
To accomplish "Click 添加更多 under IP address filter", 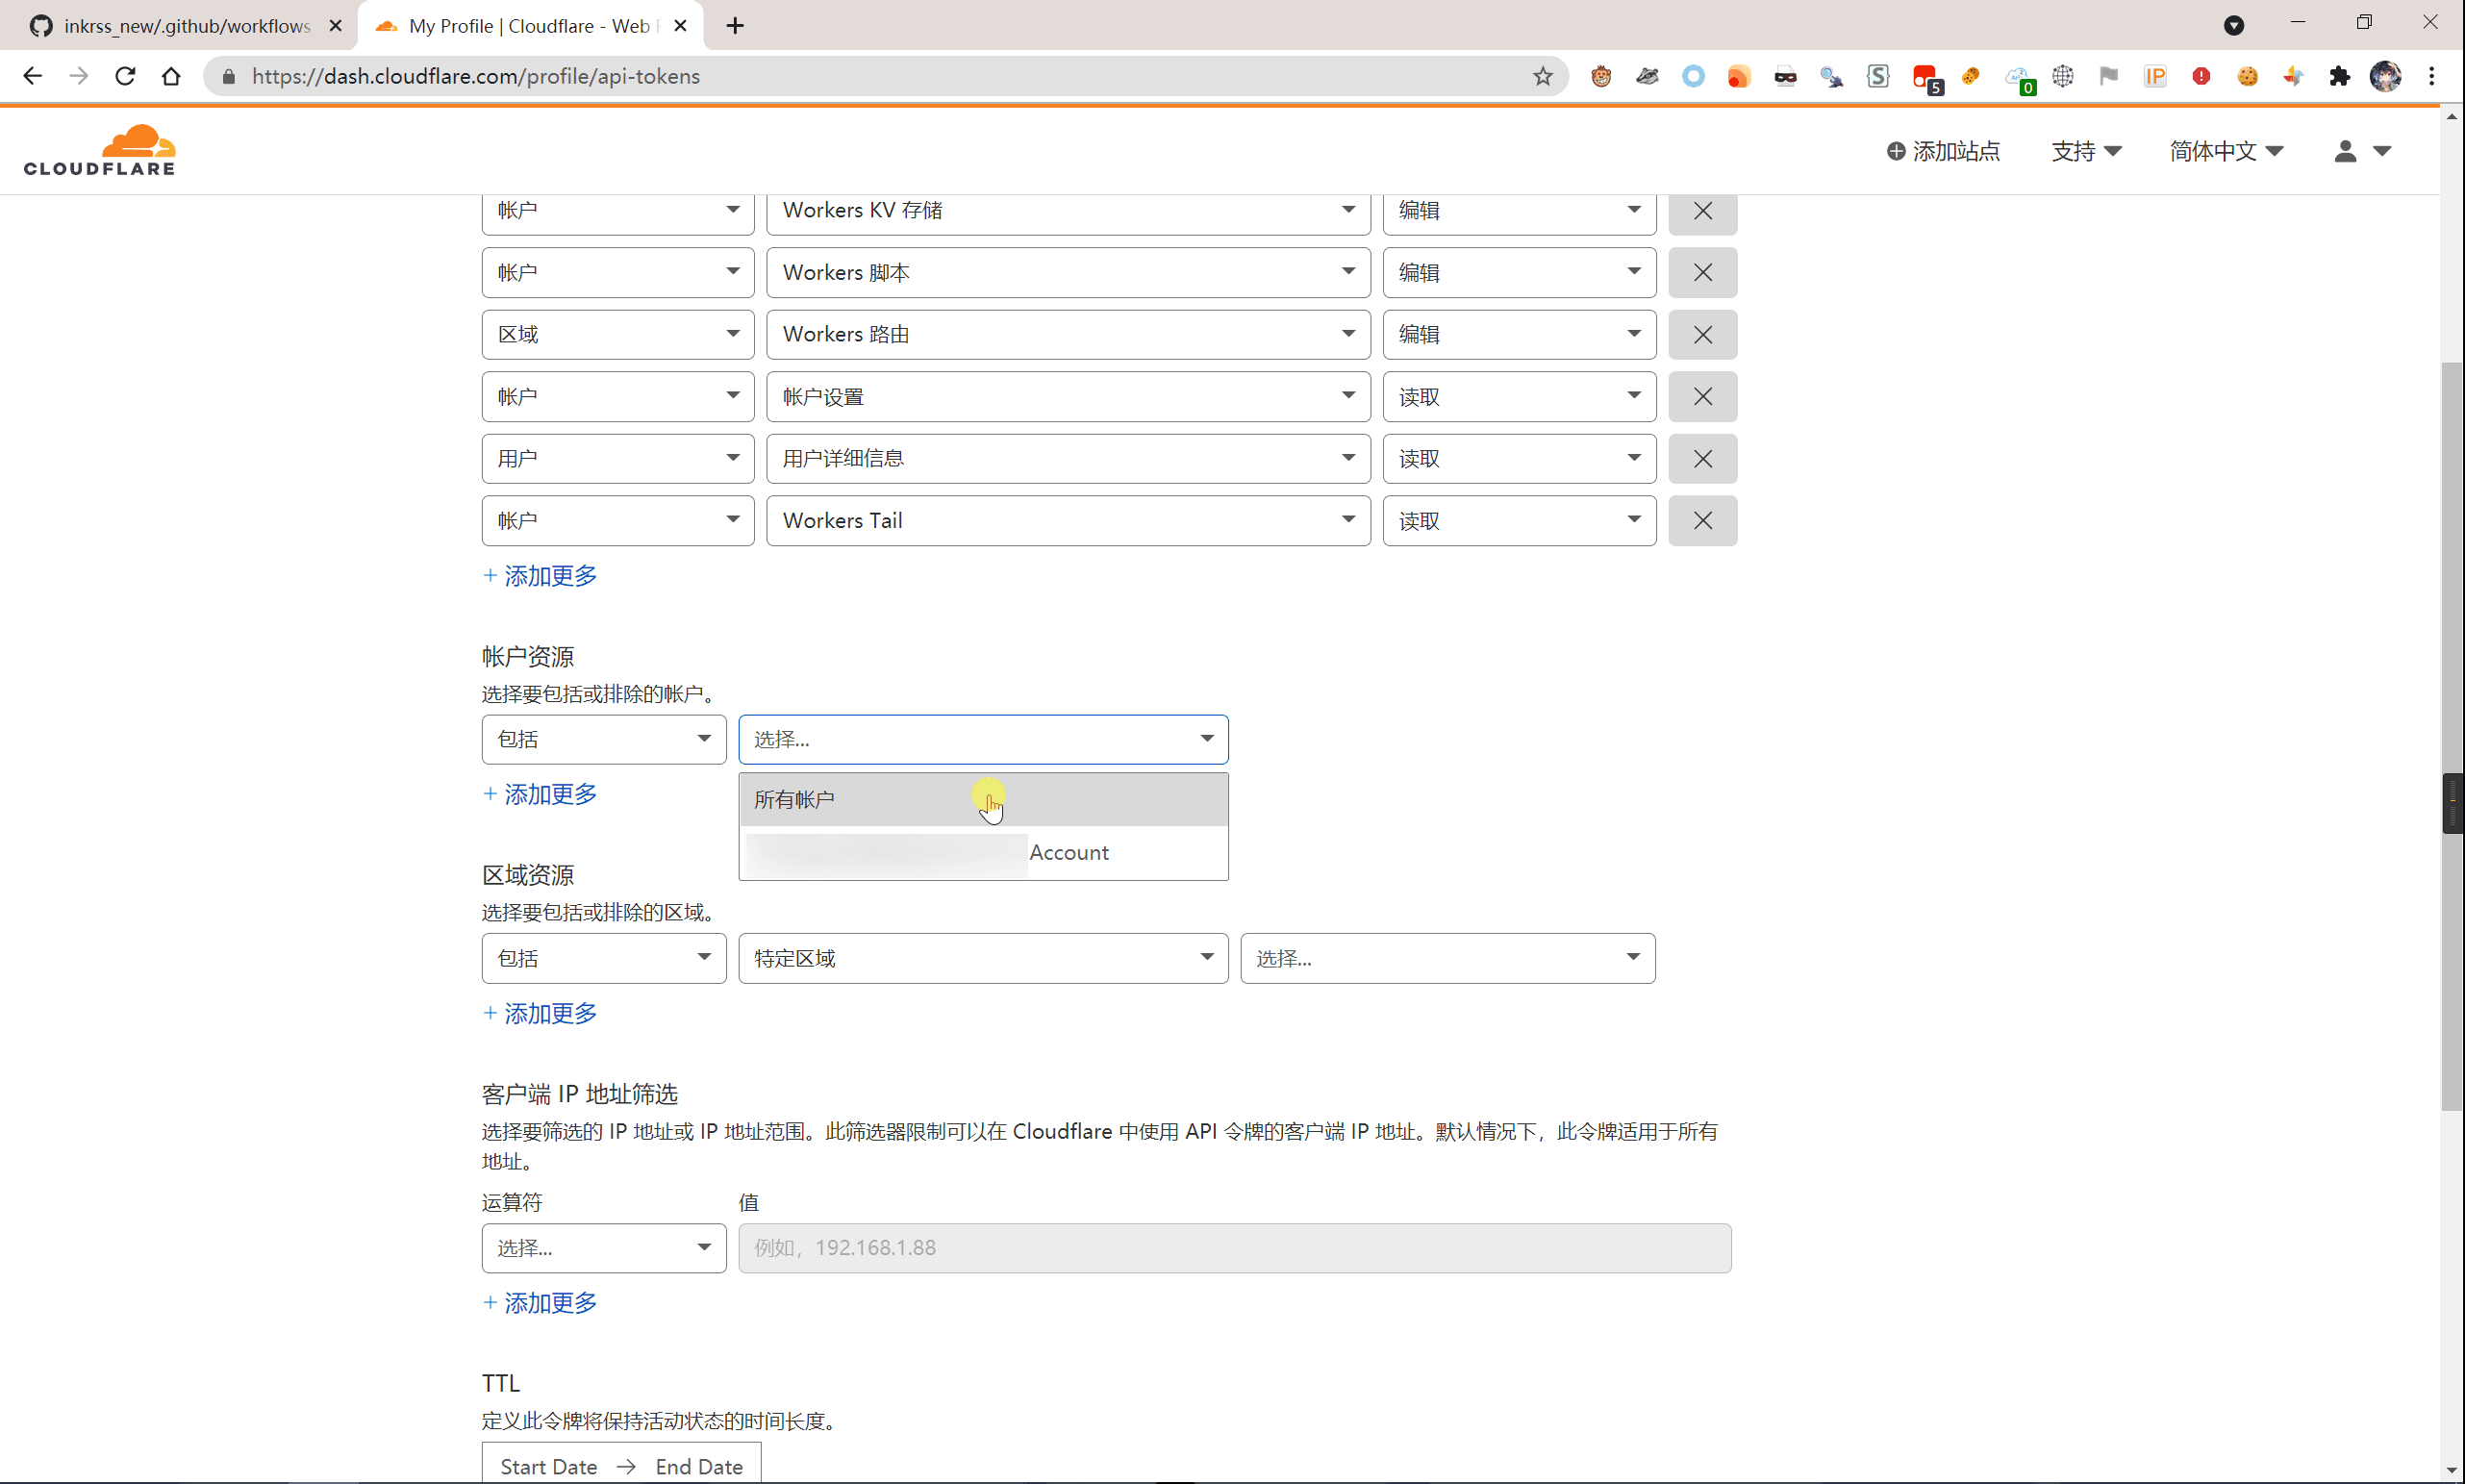I will point(540,1303).
